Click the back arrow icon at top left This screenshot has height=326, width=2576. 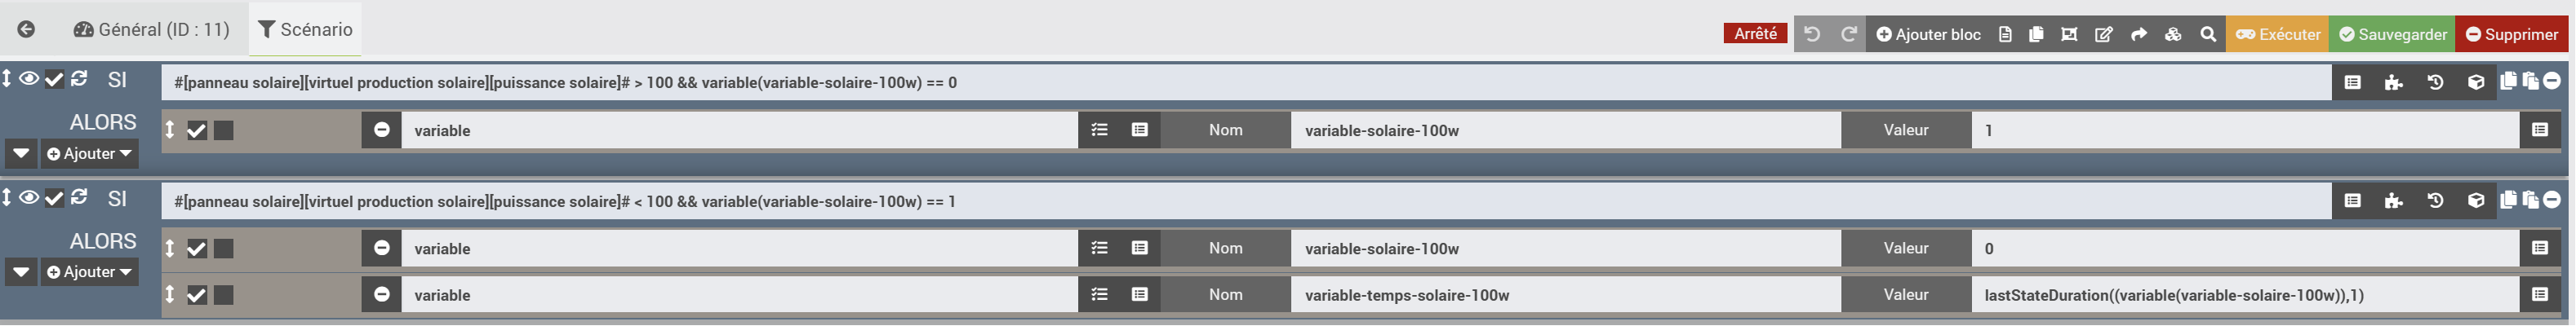click(27, 30)
